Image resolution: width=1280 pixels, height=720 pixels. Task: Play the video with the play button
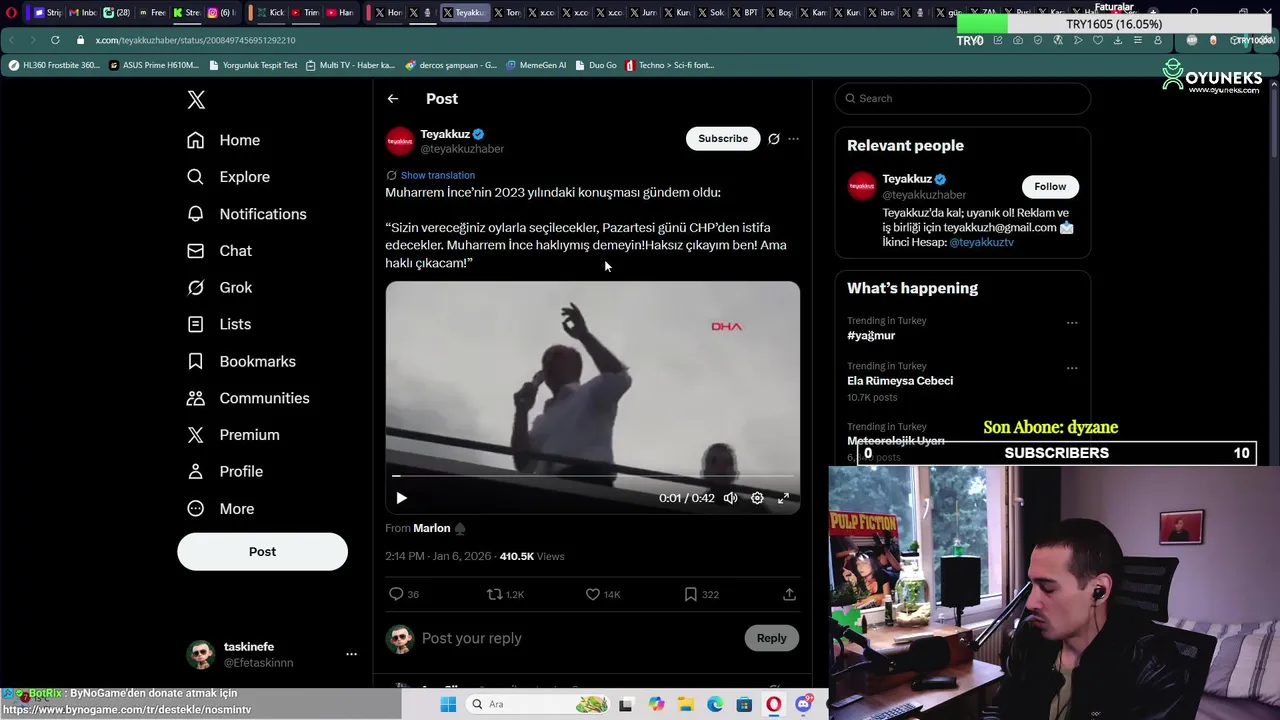tap(401, 498)
